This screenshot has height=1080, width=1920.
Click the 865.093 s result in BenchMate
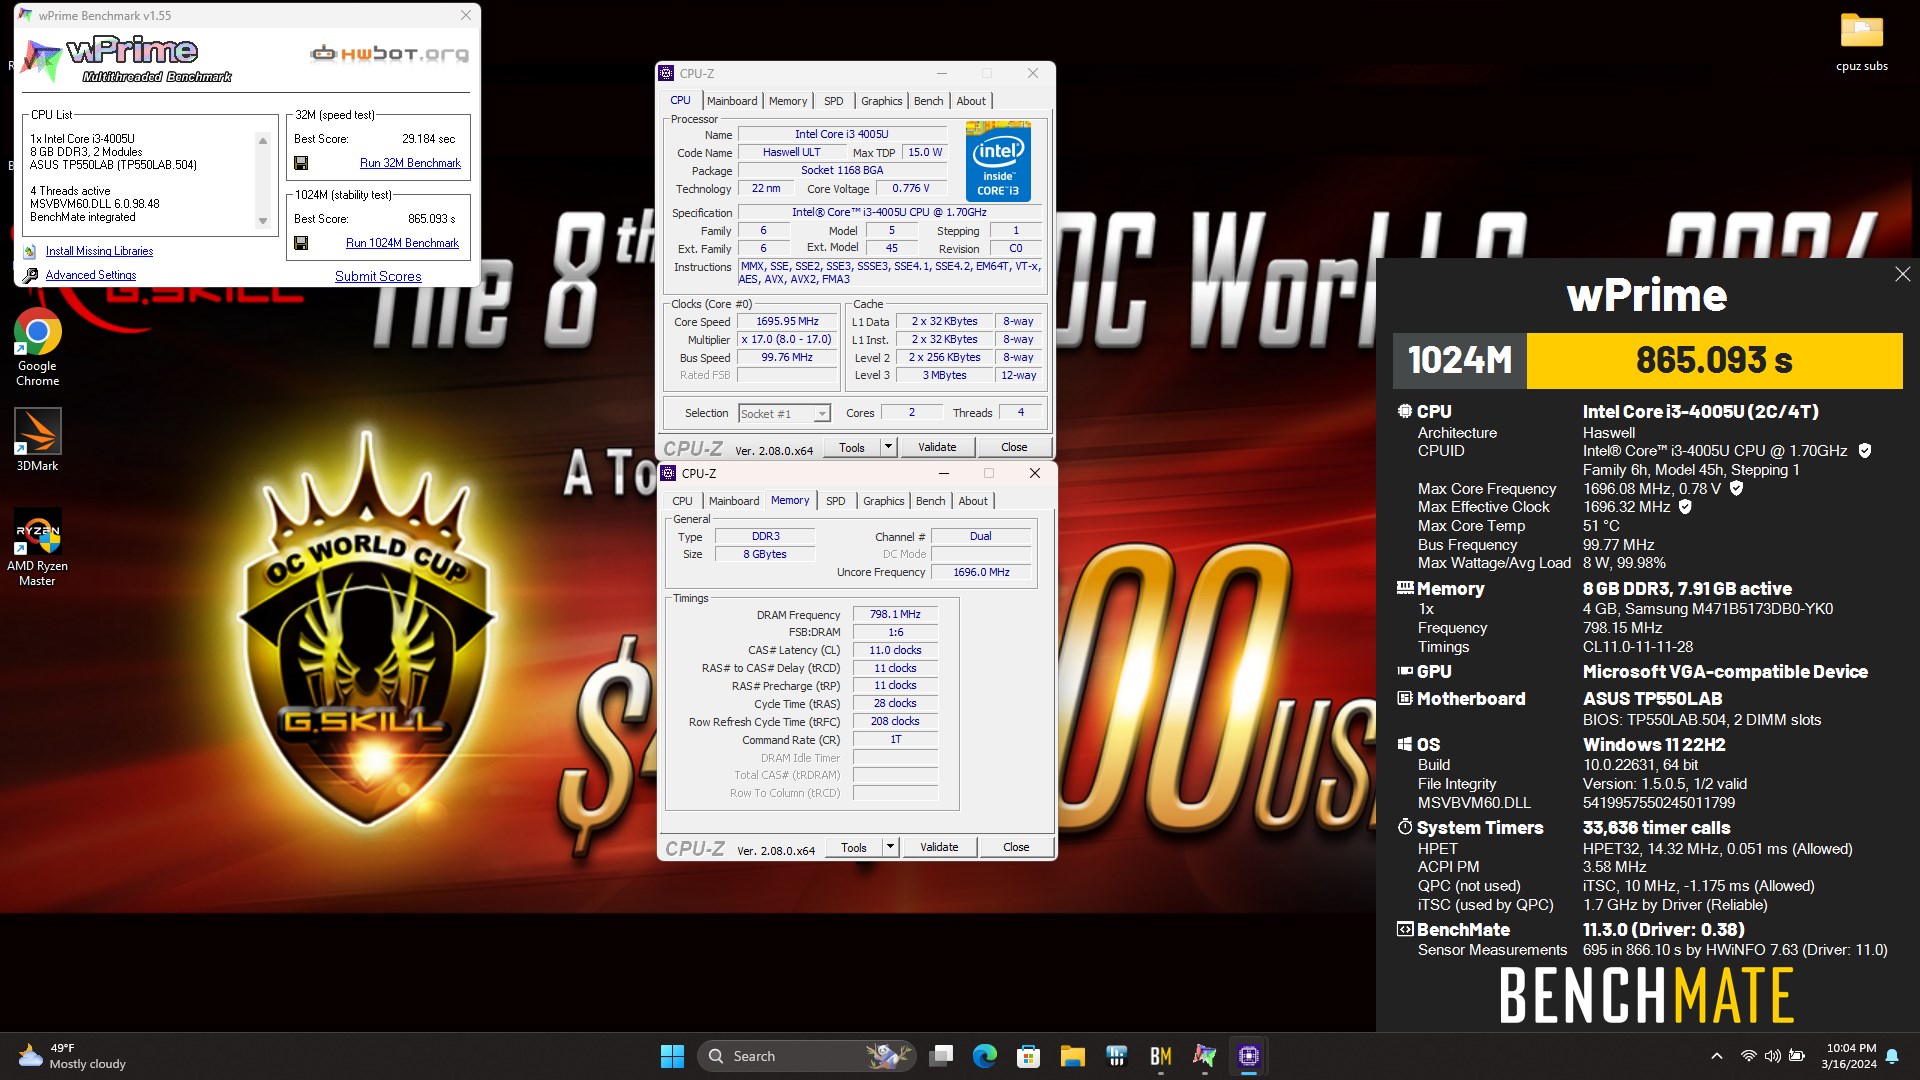point(1714,360)
